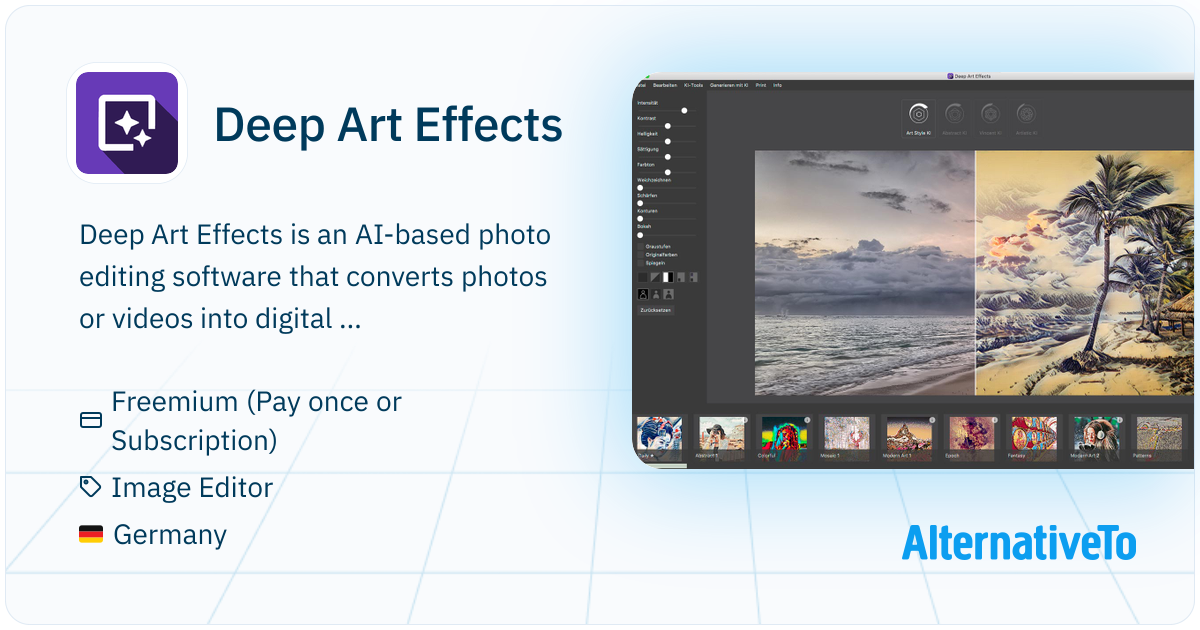Screen dimensions: 1200x630
Task: Click the info badge on Colorful style
Action: tap(807, 420)
